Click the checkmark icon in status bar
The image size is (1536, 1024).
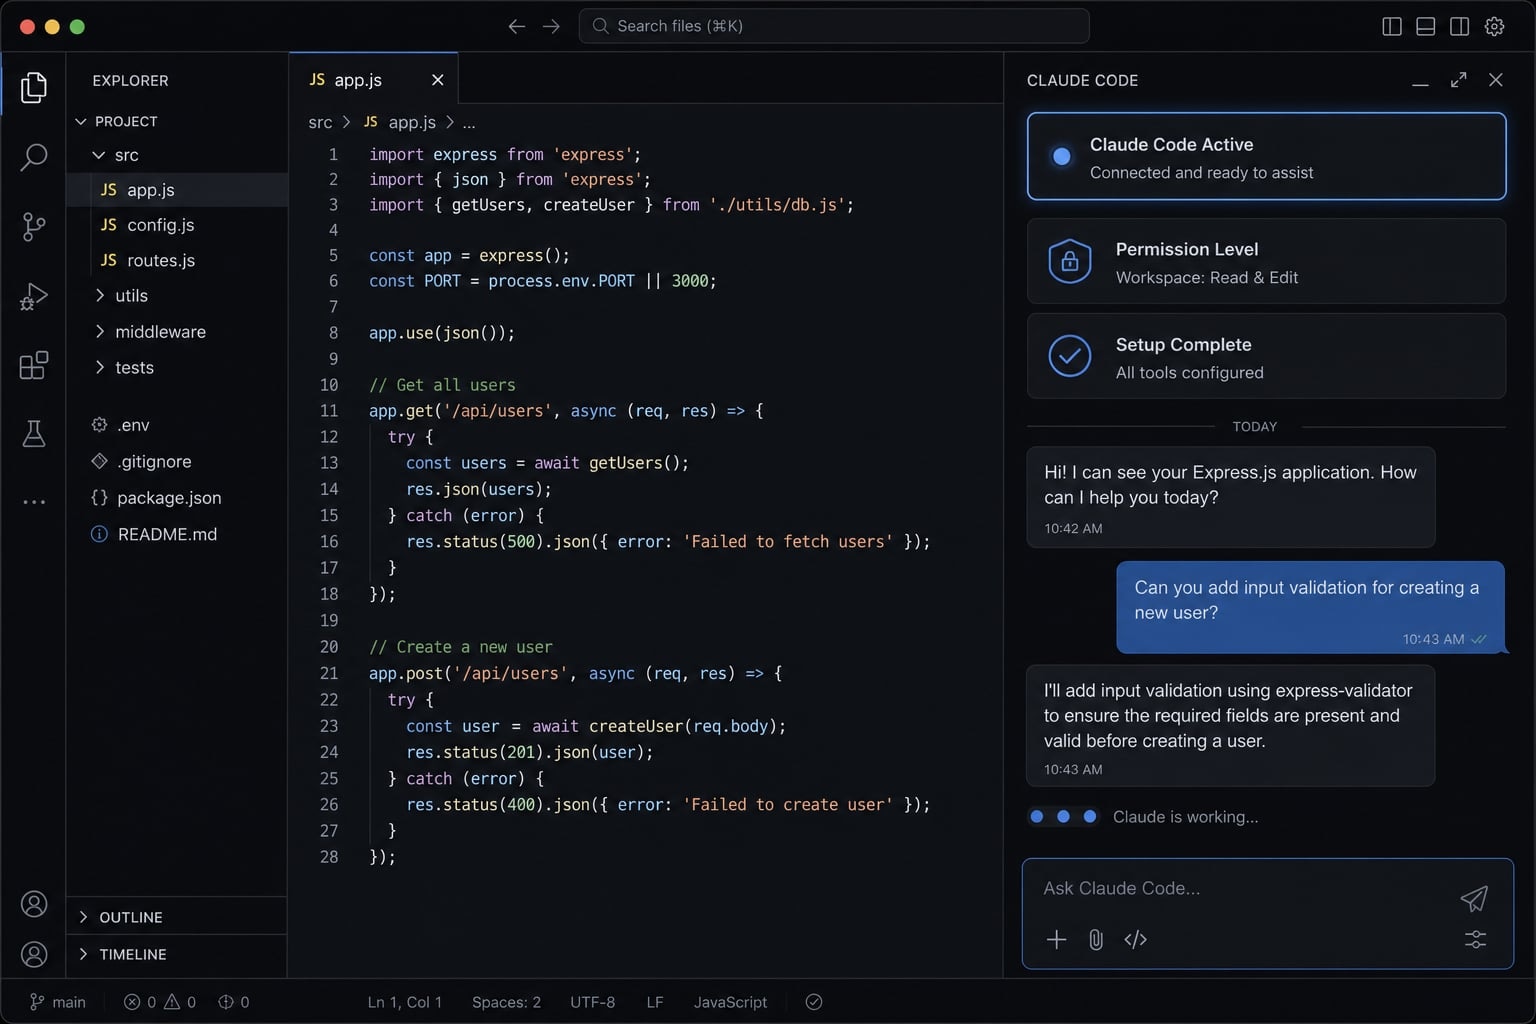(814, 1002)
